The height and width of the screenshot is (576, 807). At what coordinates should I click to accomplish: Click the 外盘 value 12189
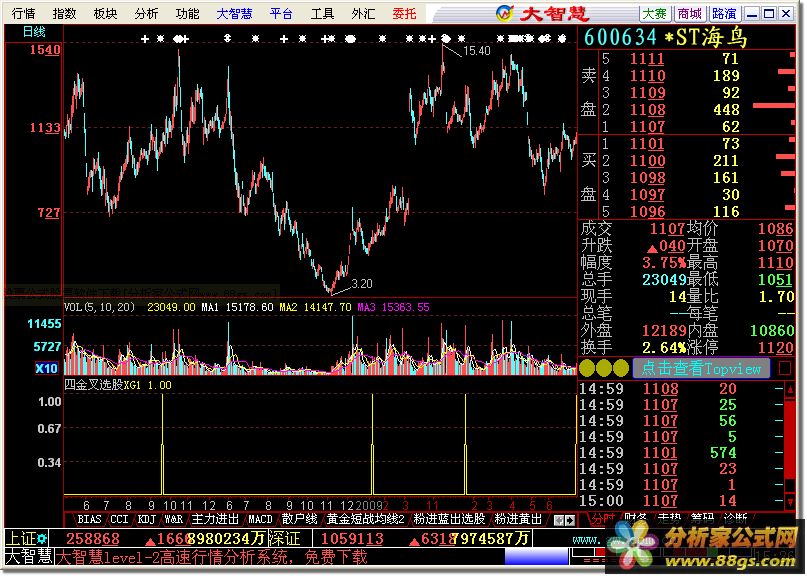point(664,330)
